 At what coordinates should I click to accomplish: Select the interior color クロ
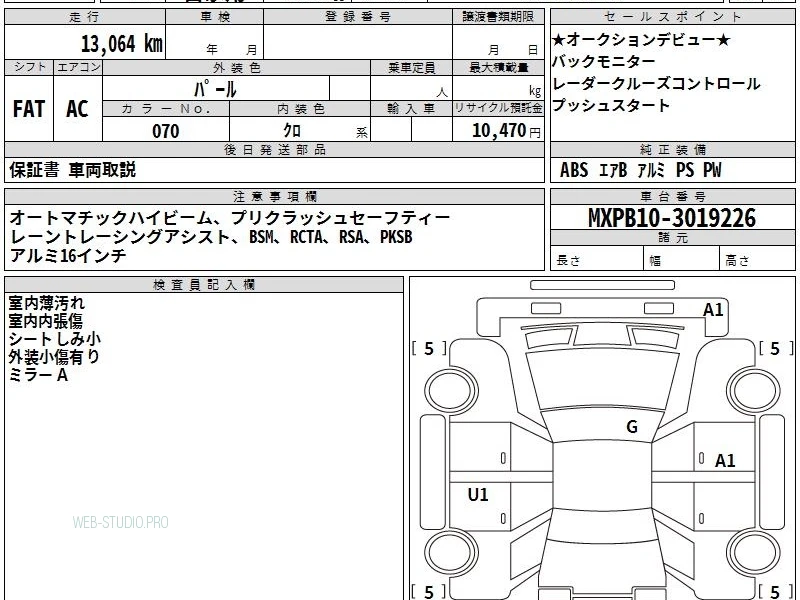292,131
